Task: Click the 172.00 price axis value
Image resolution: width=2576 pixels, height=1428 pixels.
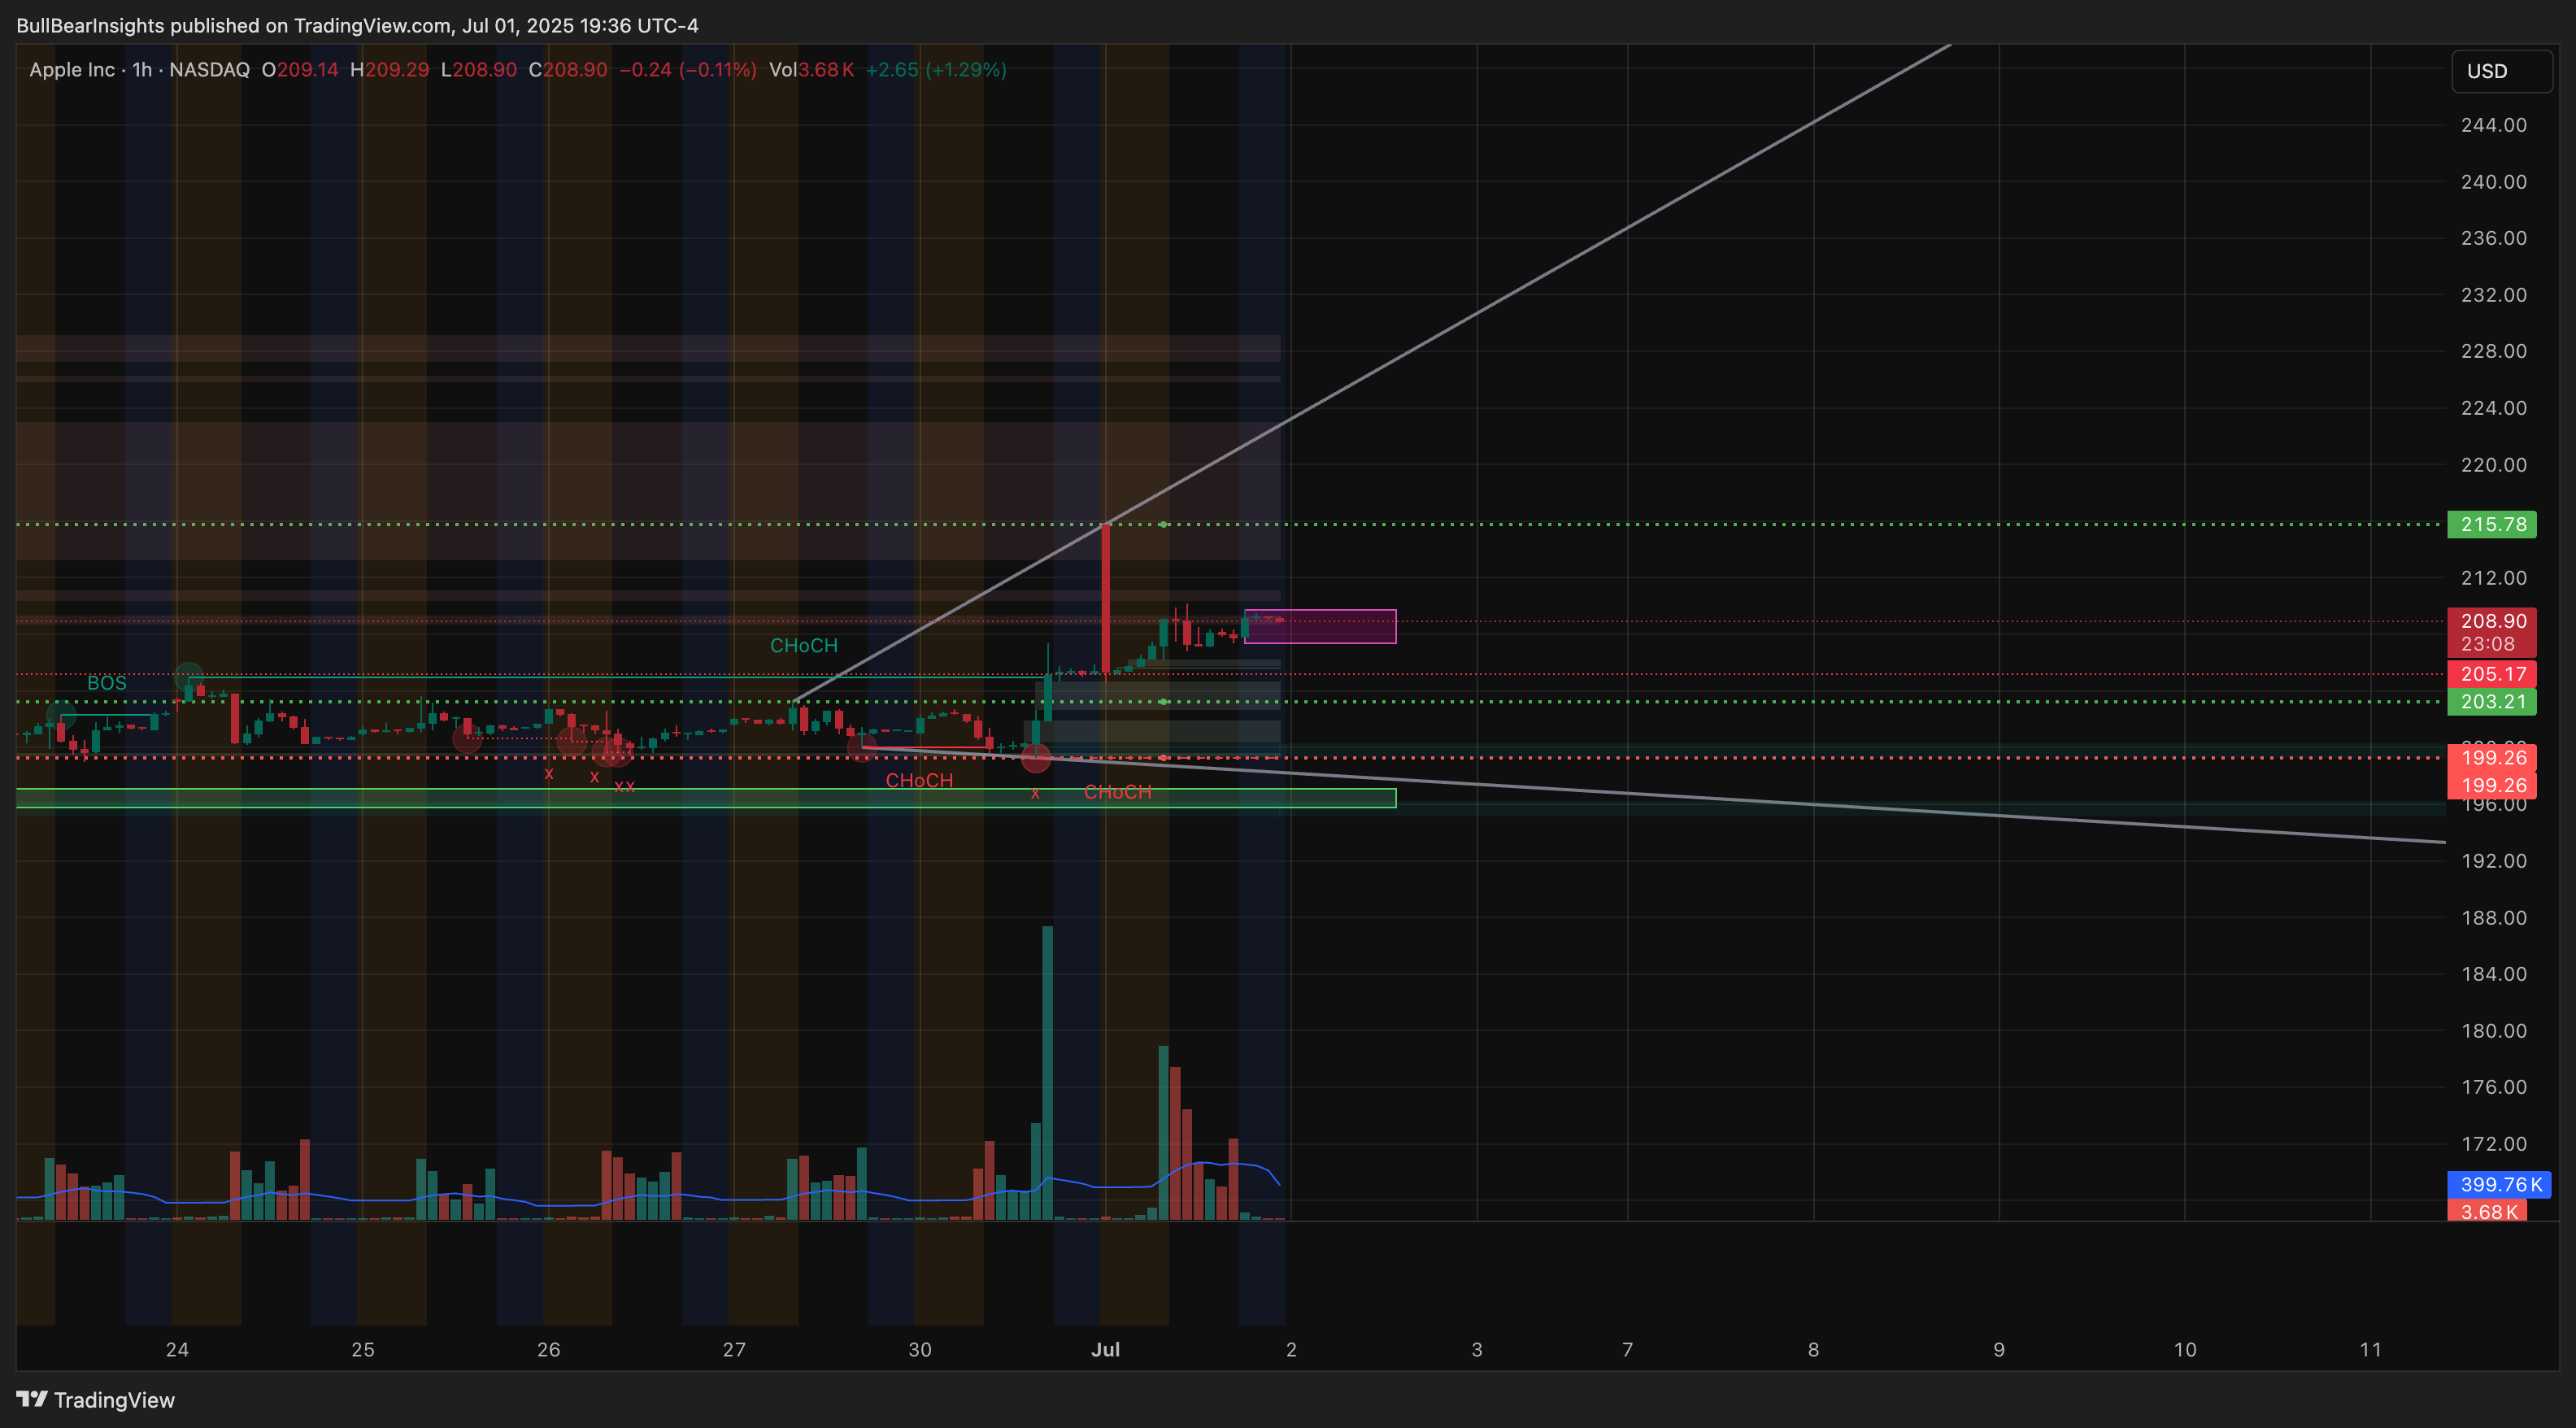Action: pyautogui.click(x=2493, y=1144)
